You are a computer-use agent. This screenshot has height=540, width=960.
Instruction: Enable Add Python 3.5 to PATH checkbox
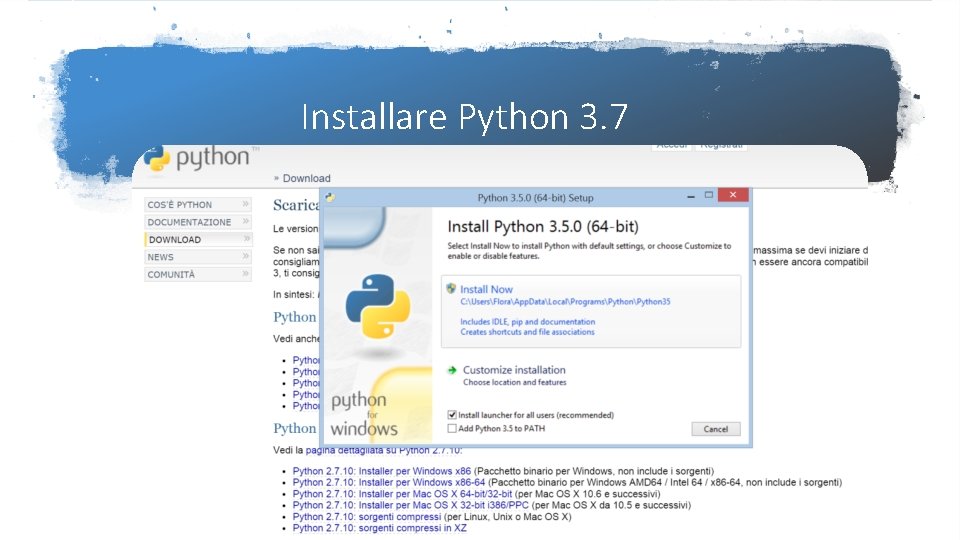click(452, 428)
